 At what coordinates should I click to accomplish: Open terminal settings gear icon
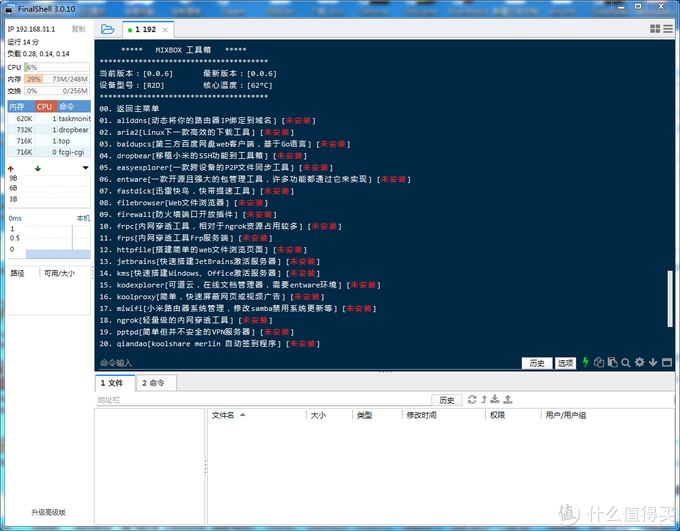(638, 363)
